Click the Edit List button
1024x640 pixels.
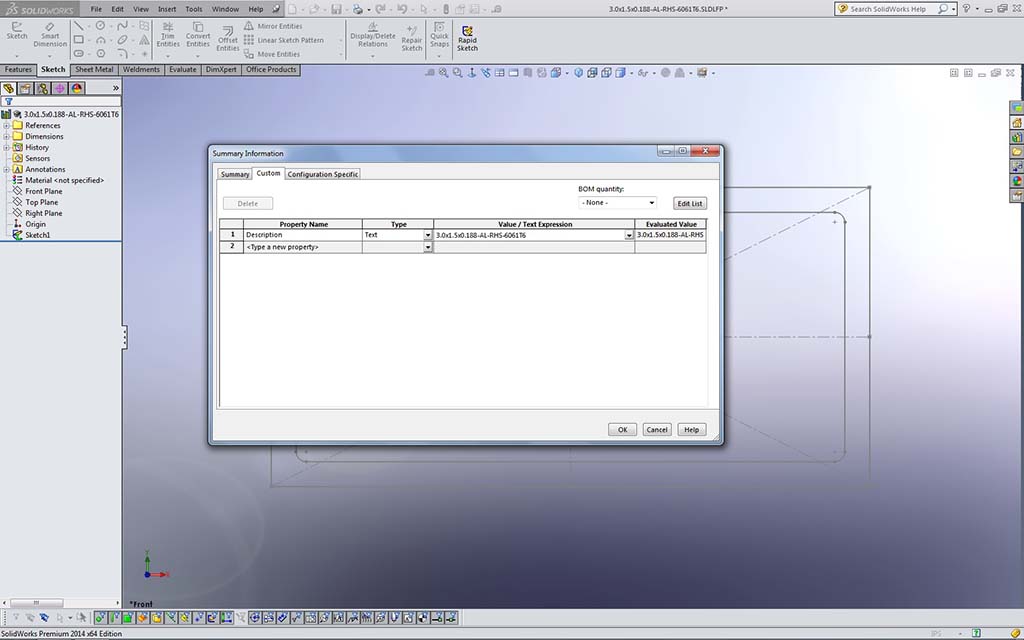pos(689,203)
